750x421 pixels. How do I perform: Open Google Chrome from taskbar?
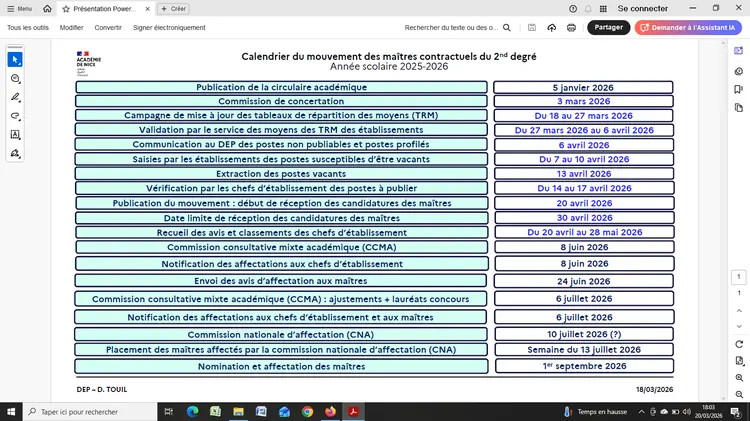pos(307,411)
